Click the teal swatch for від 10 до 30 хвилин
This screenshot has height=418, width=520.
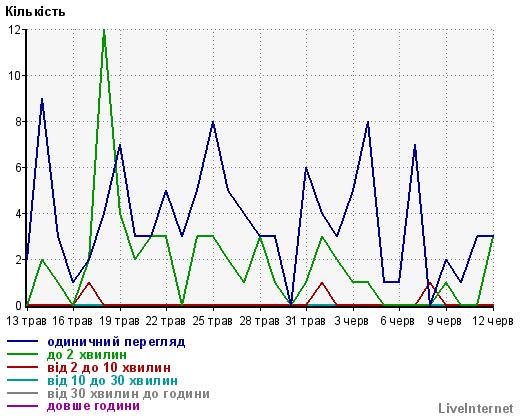(x=23, y=380)
